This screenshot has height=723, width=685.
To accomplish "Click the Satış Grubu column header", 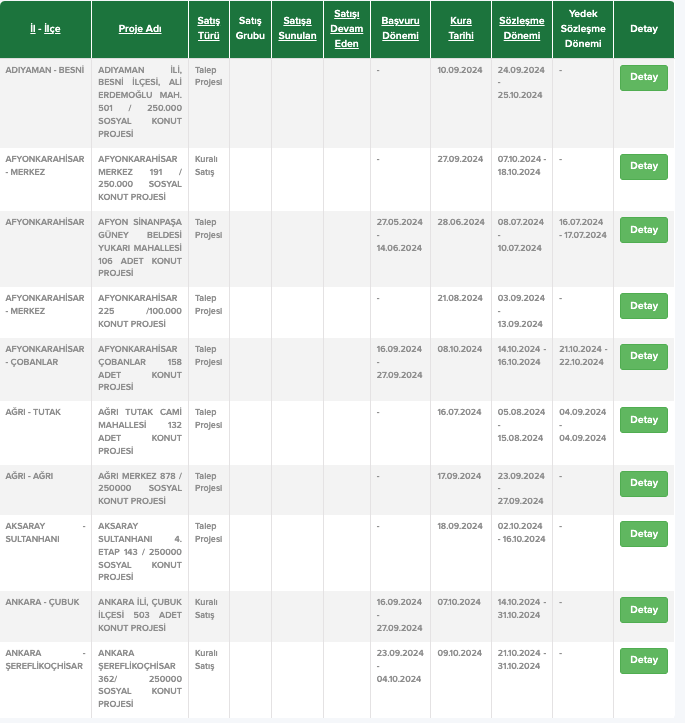I will coord(250,28).
